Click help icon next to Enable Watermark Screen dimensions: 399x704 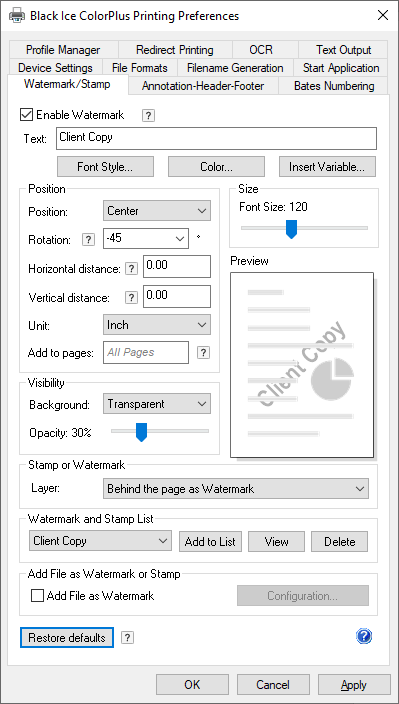point(149,116)
